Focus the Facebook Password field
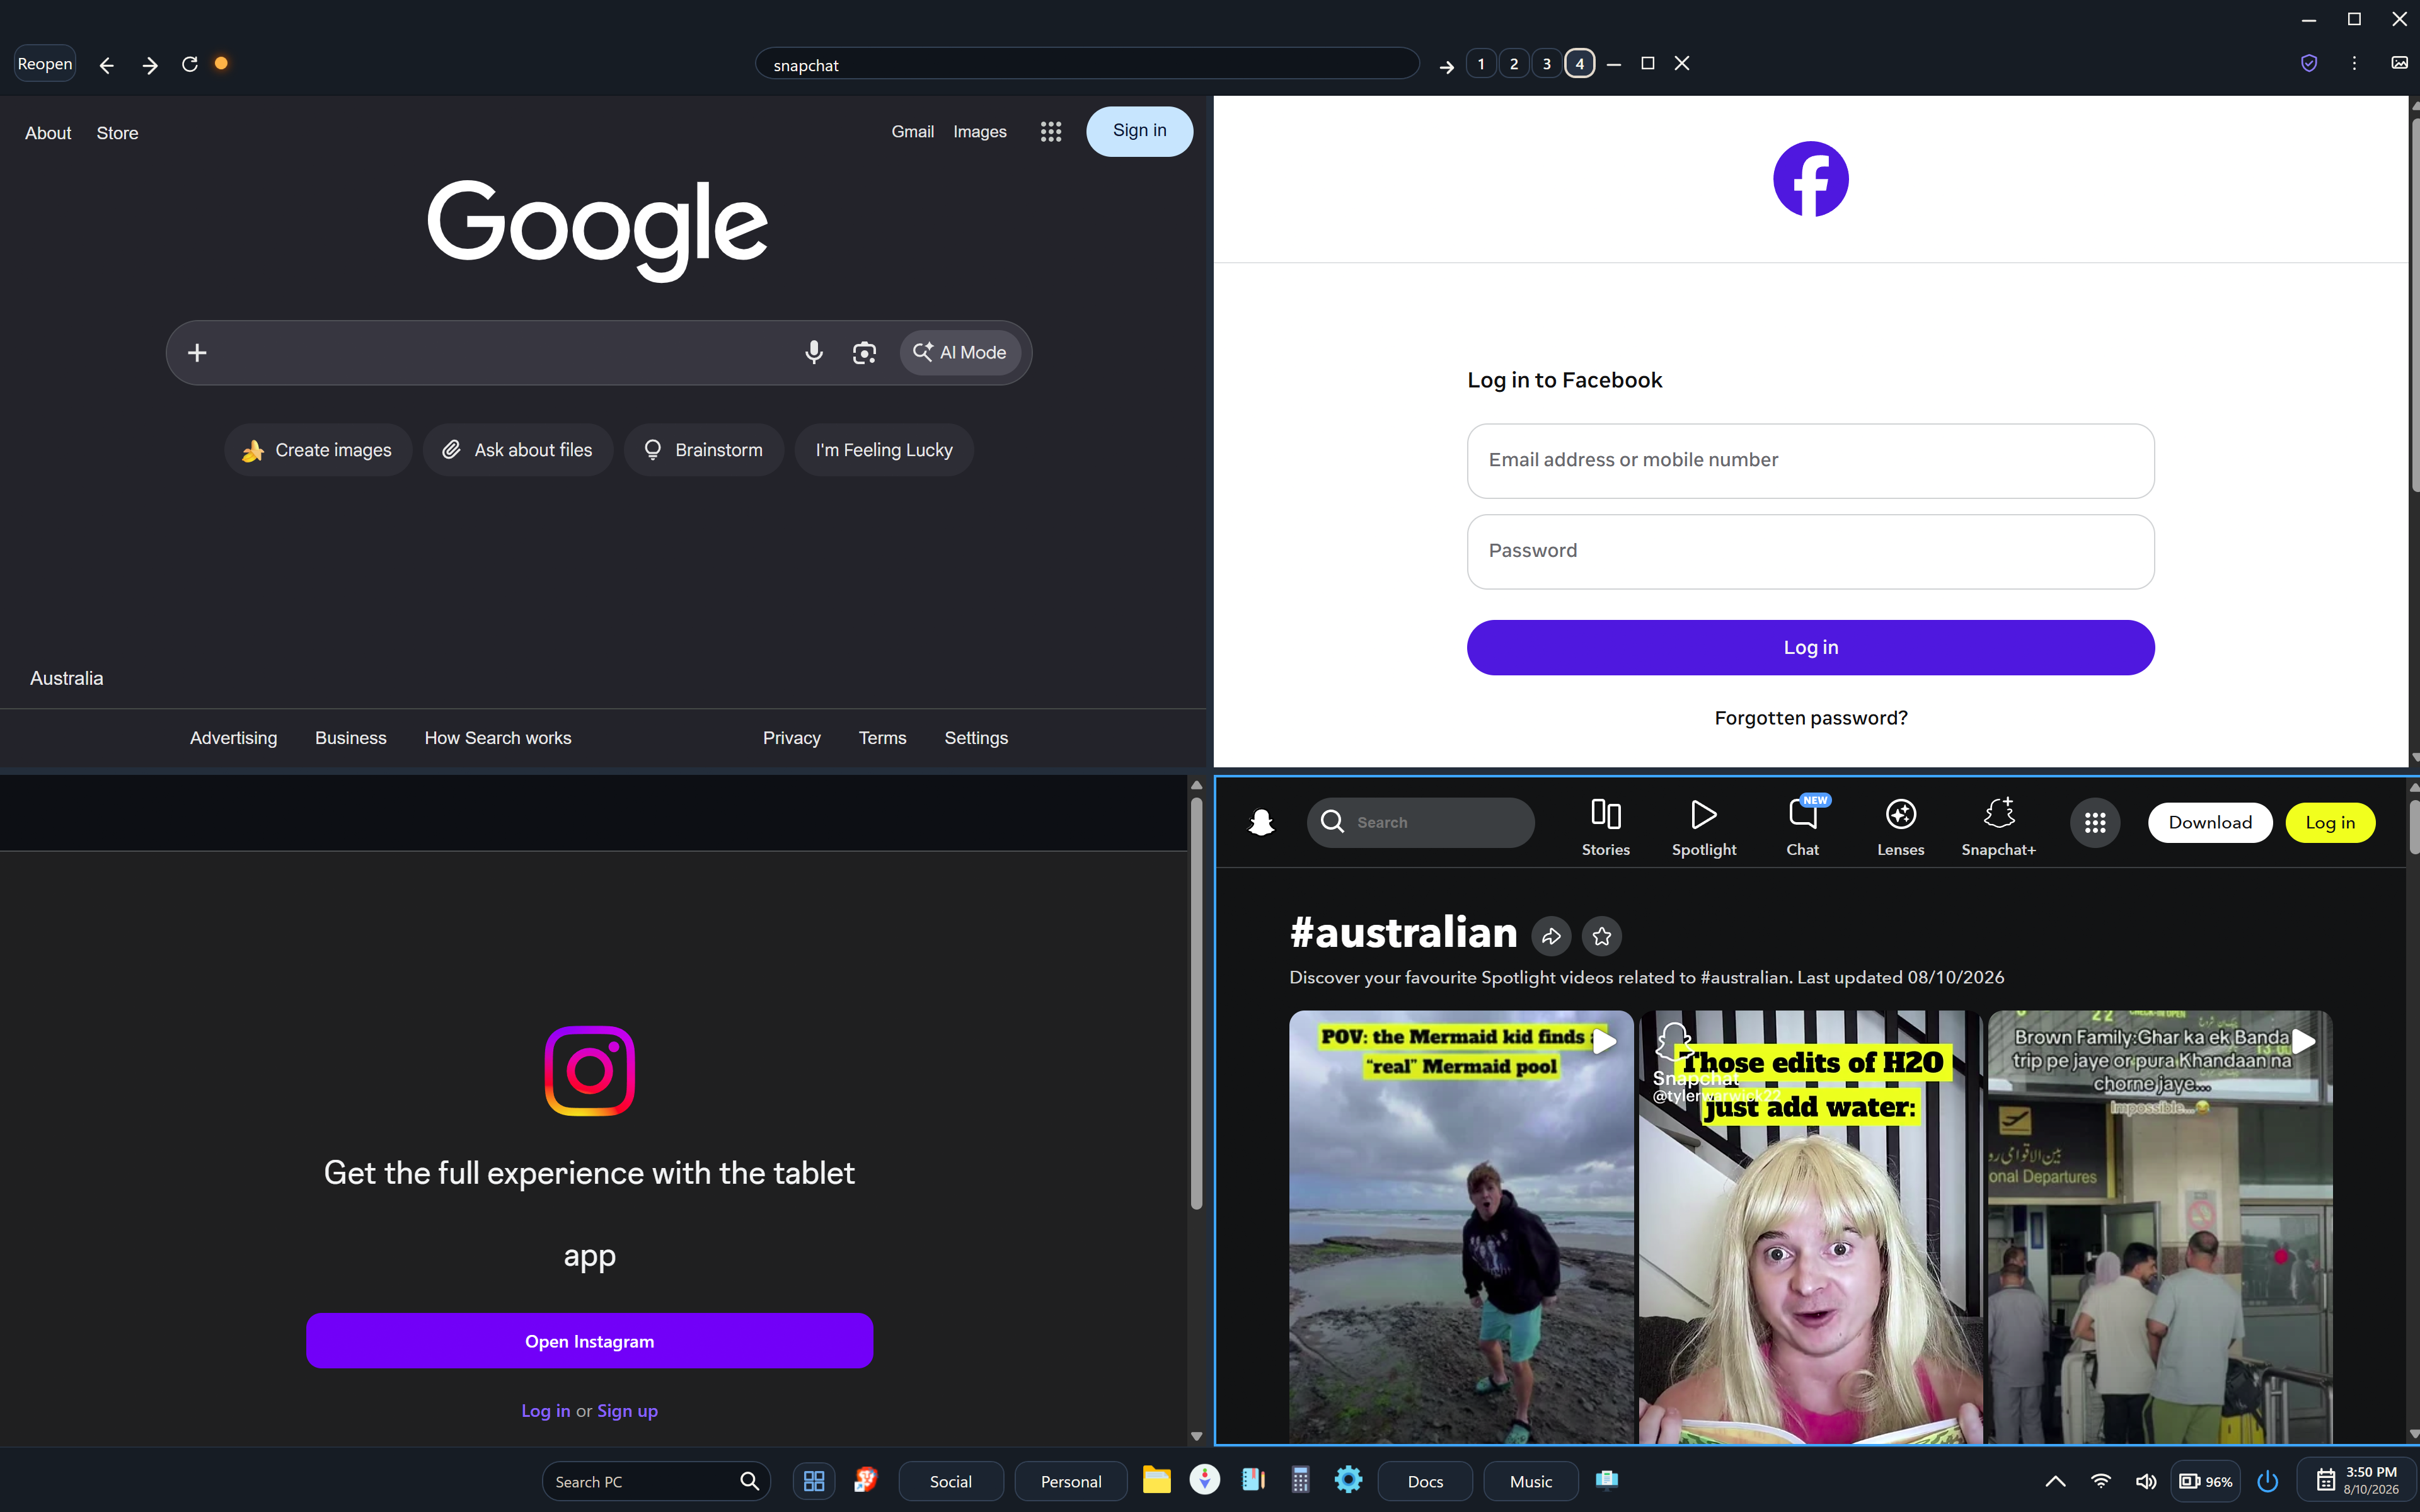The height and width of the screenshot is (1512, 2420). click(1810, 551)
